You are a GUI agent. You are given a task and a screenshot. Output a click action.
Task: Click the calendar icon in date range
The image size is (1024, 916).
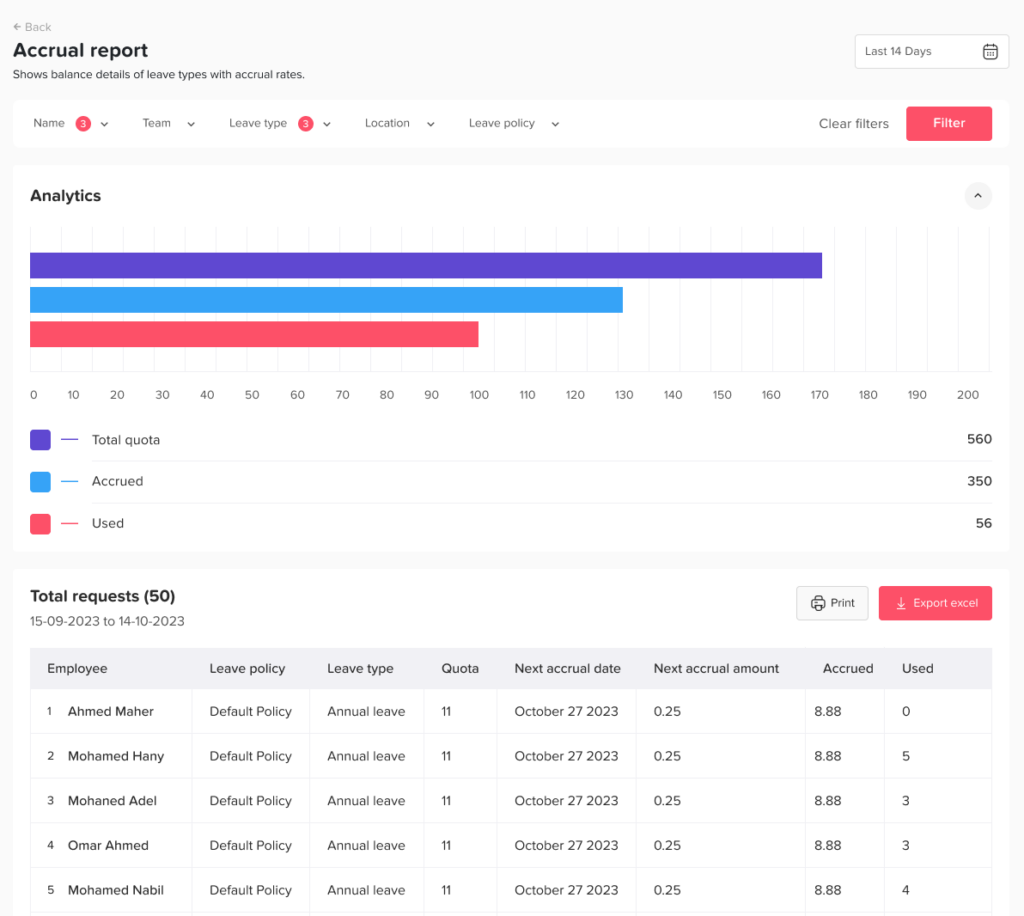[x=989, y=52]
